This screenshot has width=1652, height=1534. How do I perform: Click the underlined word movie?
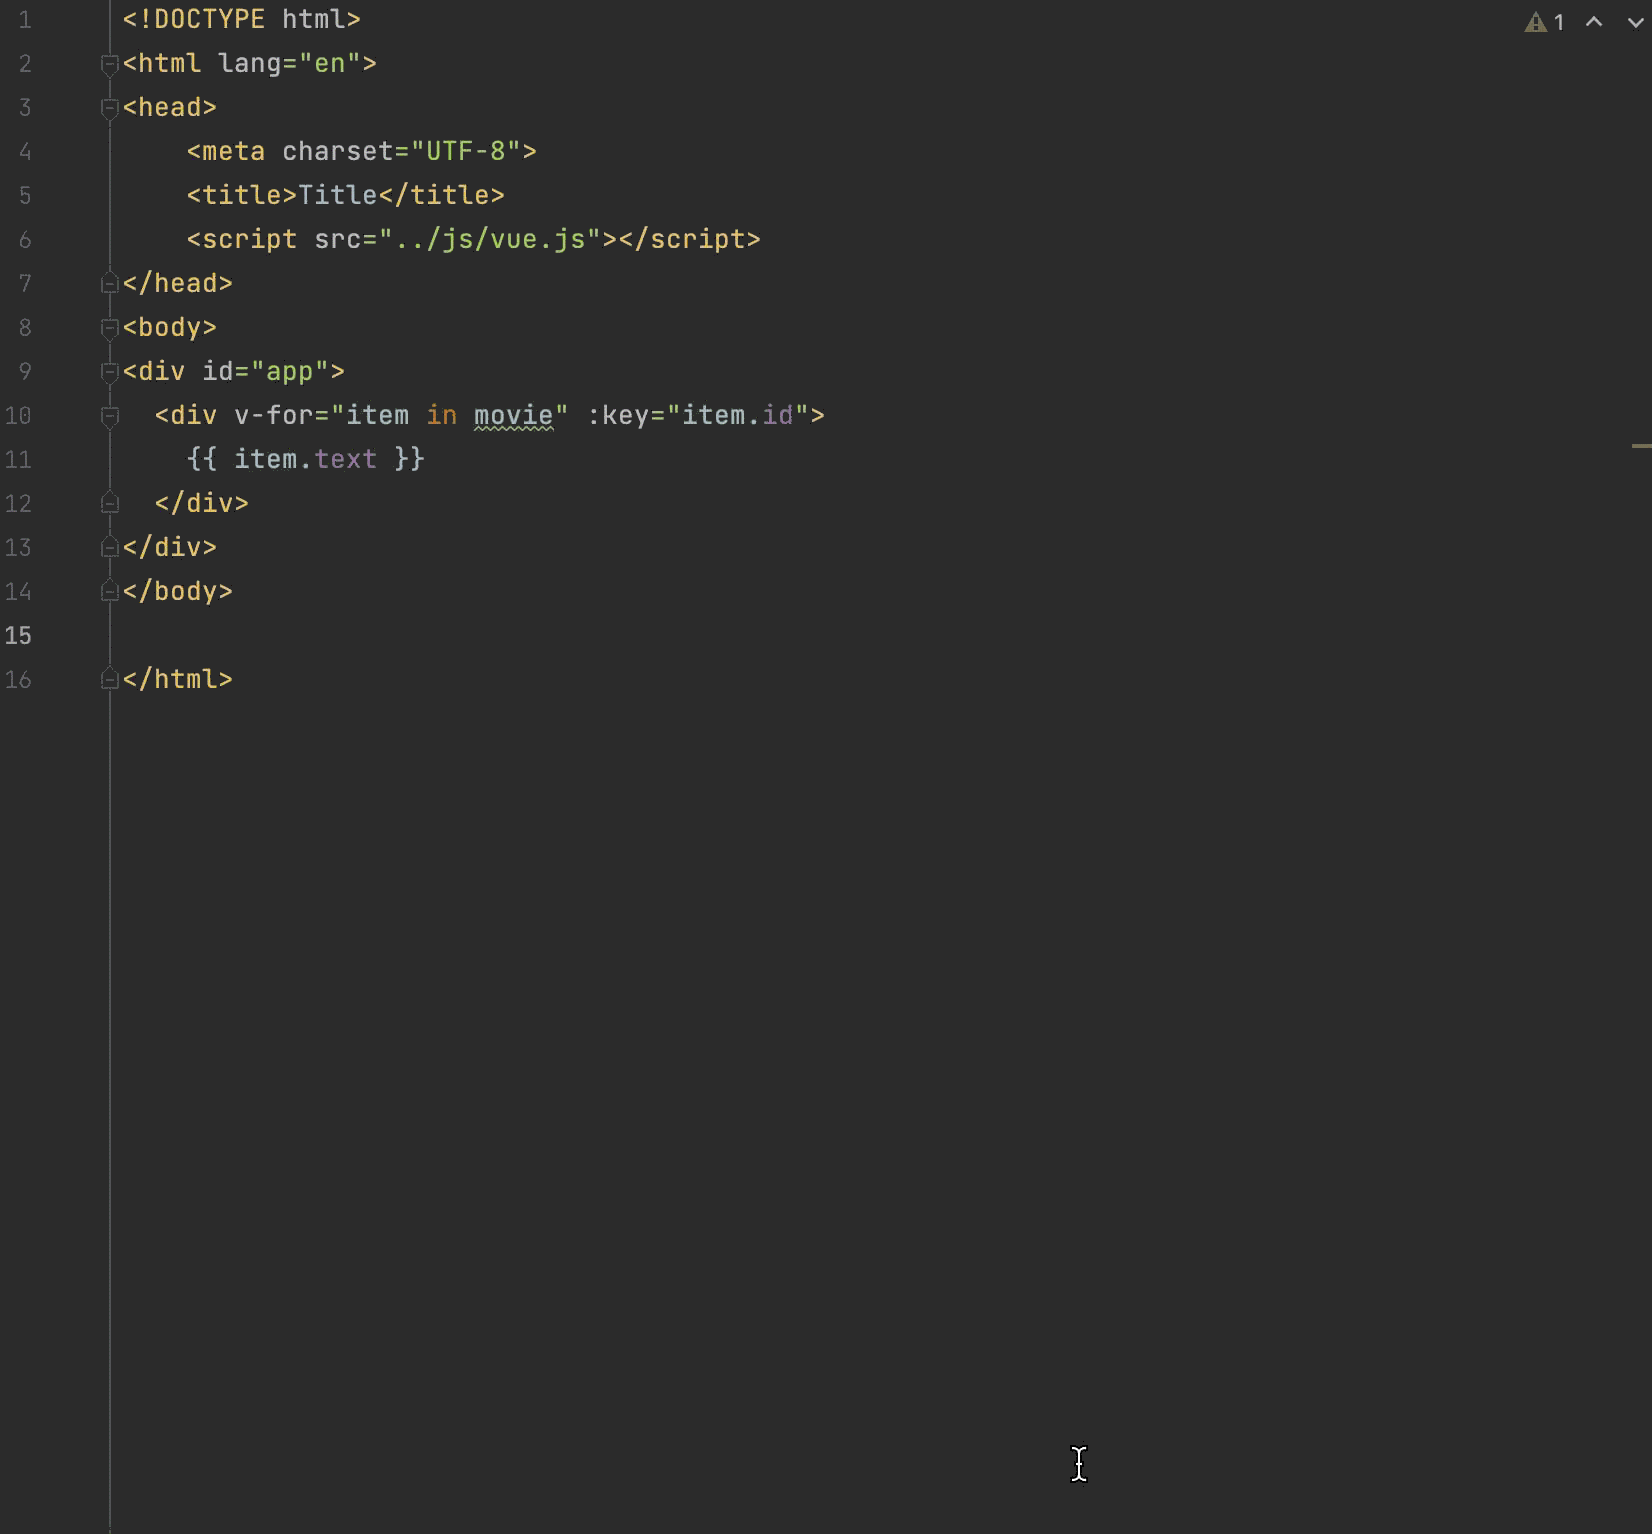click(x=513, y=415)
